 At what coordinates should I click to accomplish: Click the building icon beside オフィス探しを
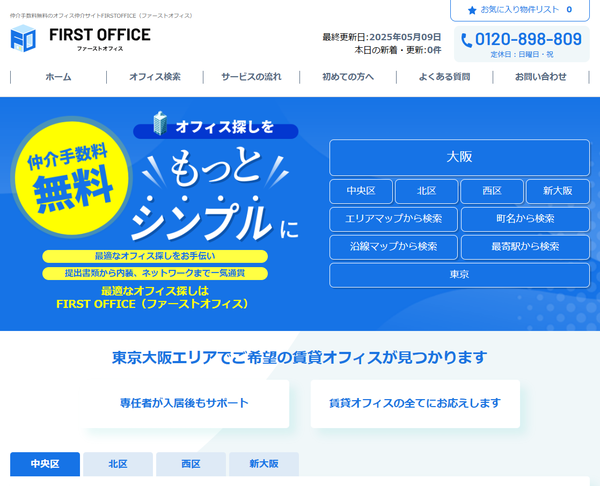[x=160, y=123]
